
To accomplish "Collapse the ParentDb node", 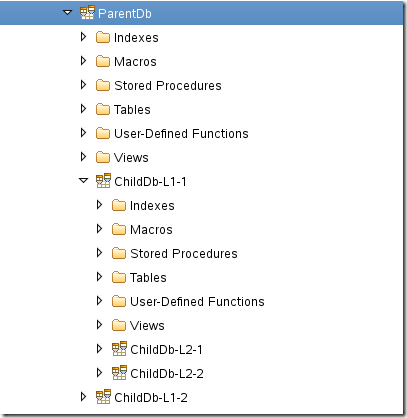I will (68, 13).
